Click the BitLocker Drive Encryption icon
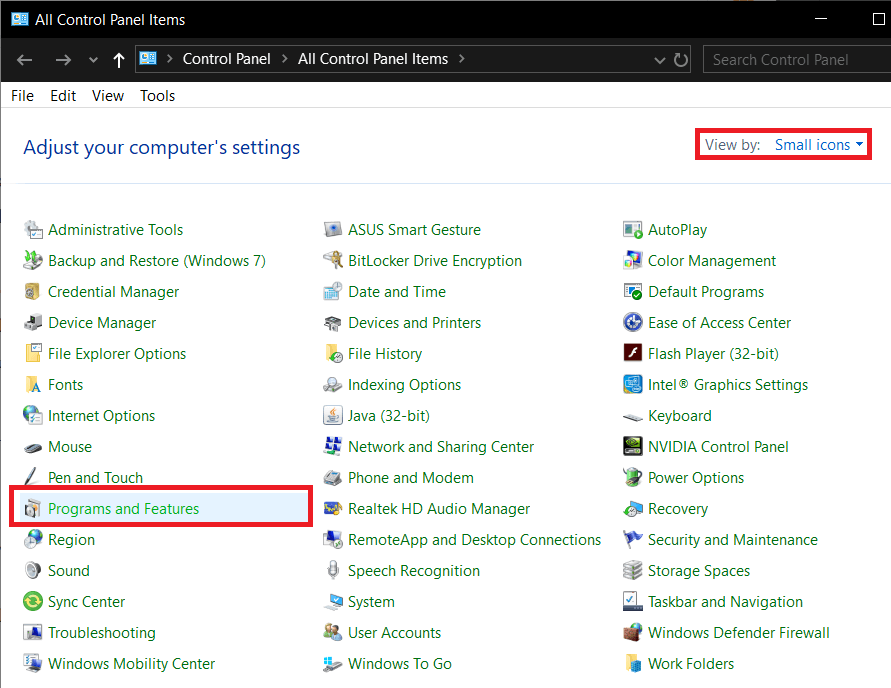 tap(333, 261)
